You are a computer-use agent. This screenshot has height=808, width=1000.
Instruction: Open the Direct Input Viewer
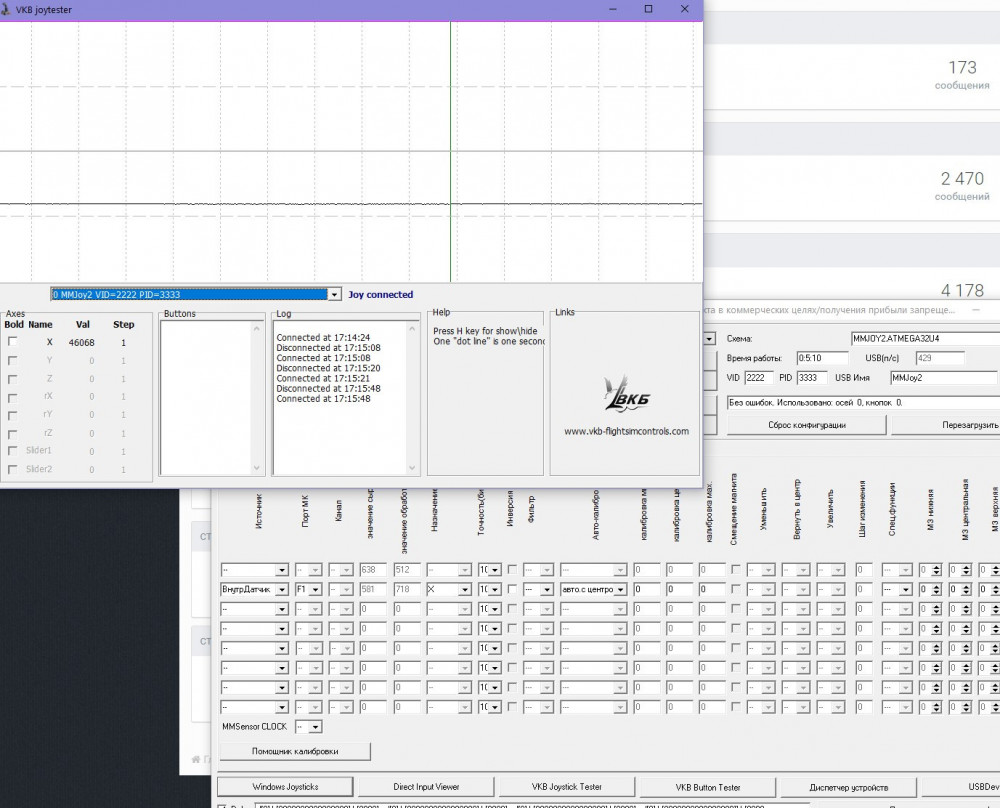[x=427, y=787]
